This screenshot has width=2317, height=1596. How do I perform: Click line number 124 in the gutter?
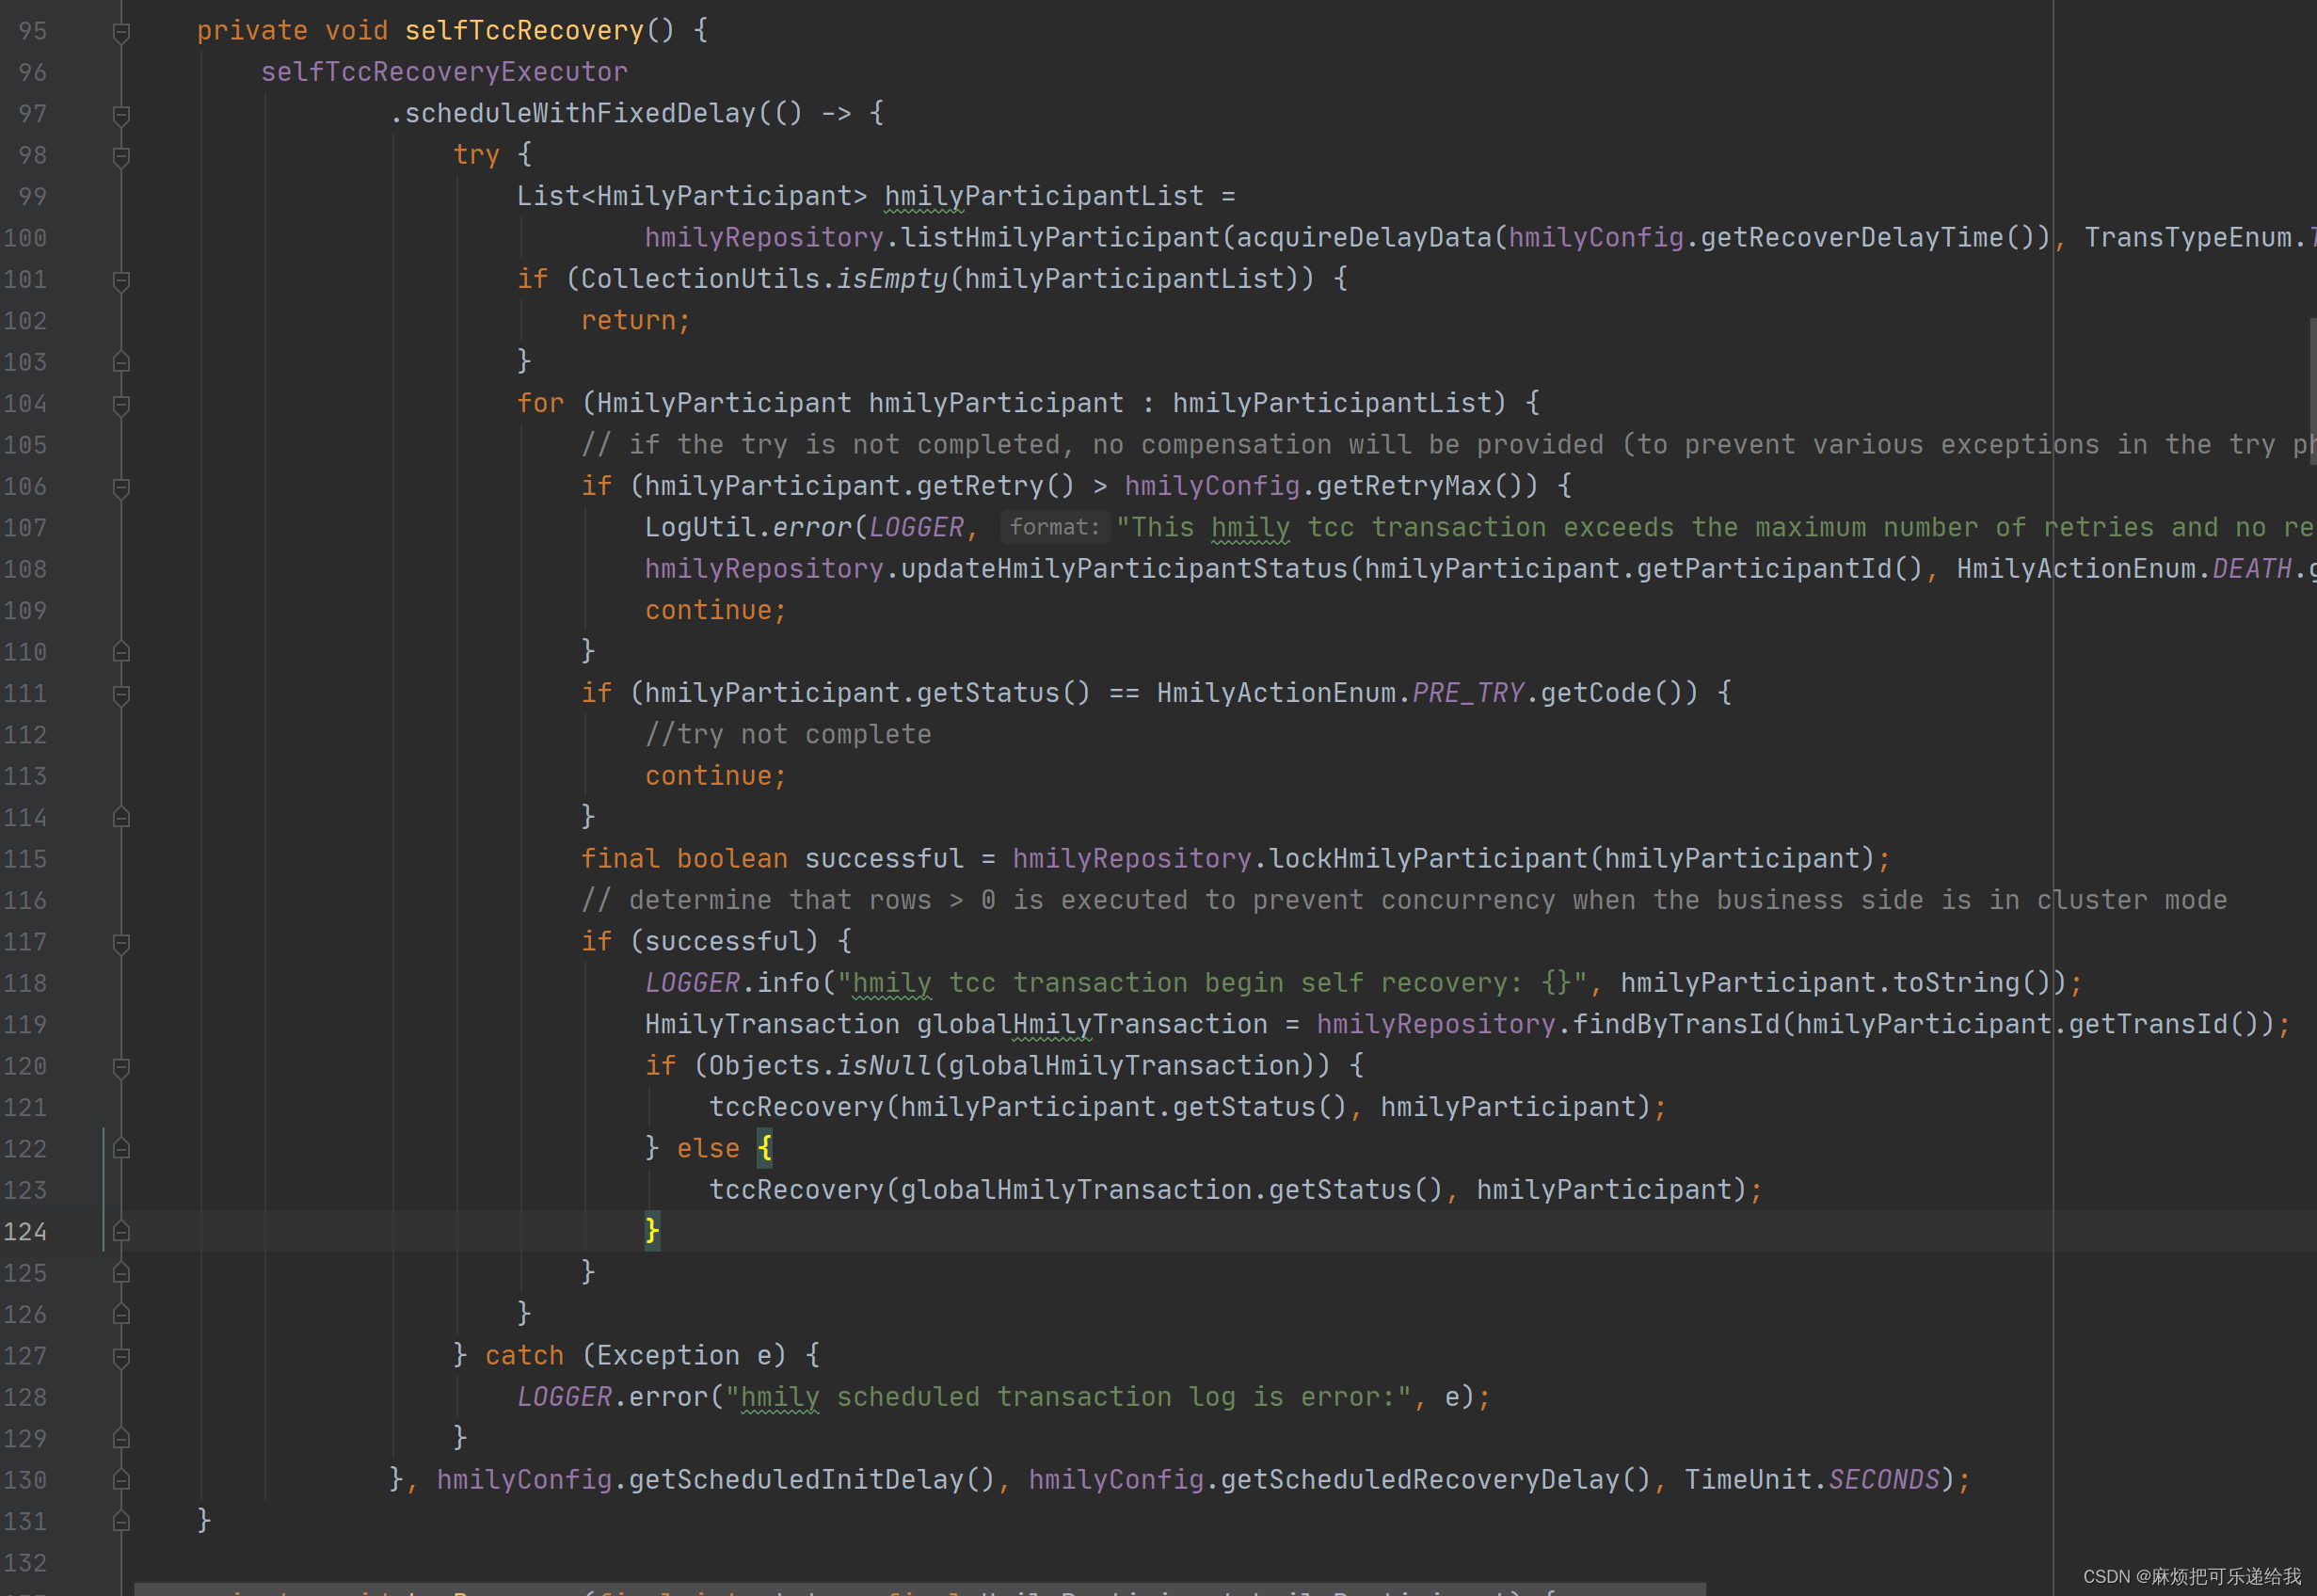[25, 1232]
